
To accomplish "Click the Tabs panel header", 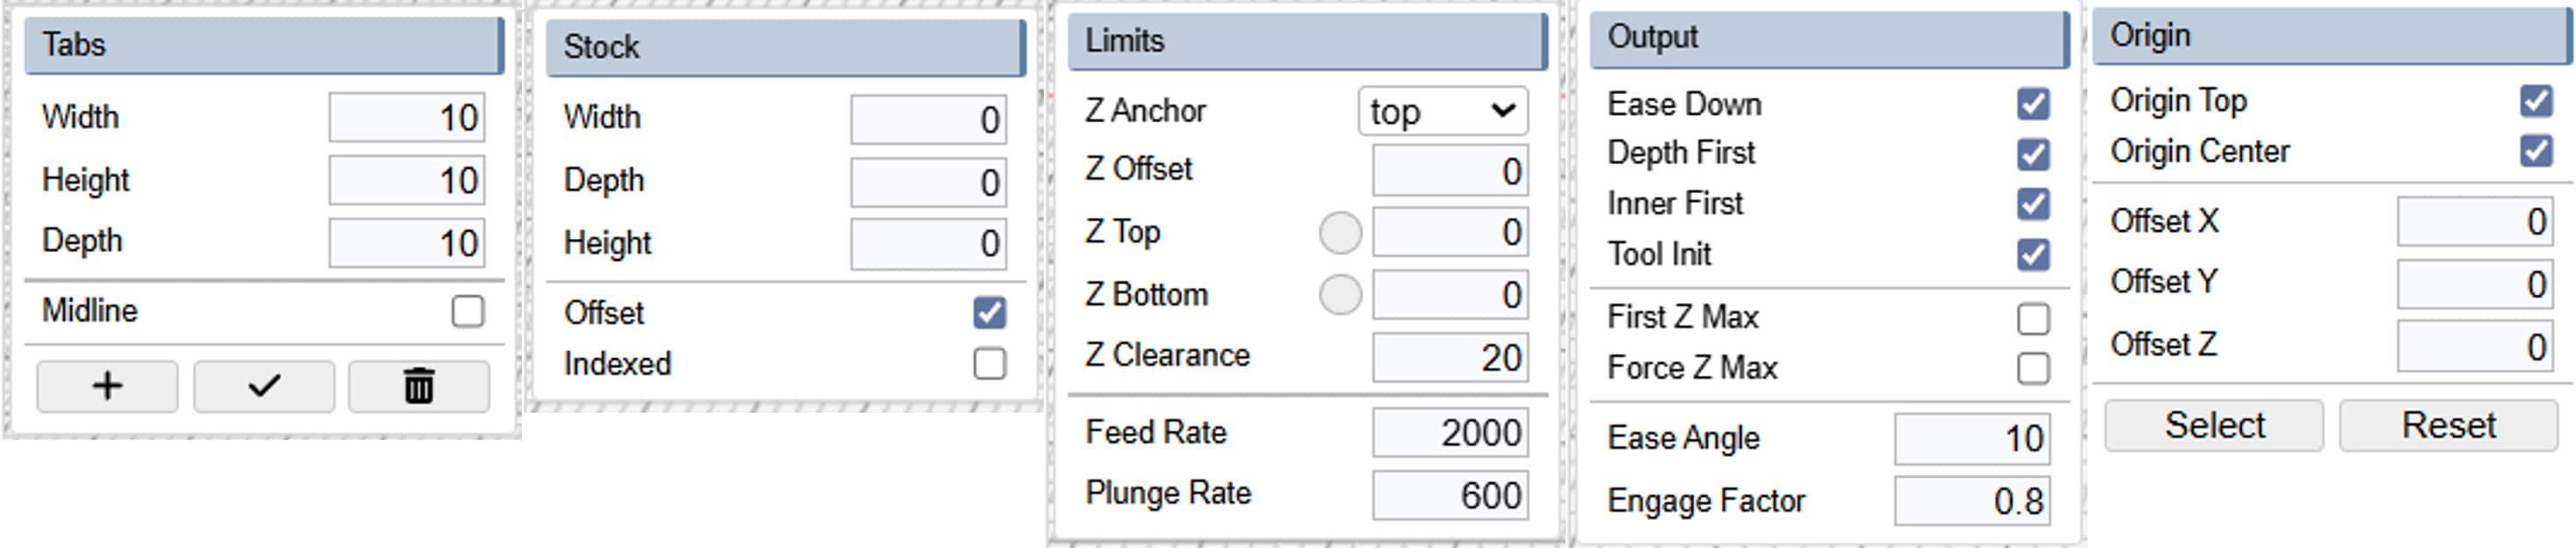I will [x=263, y=45].
